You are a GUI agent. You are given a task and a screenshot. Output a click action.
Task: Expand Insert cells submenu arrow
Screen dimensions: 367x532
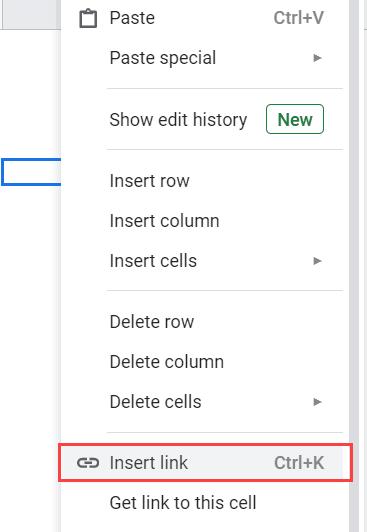pyautogui.click(x=317, y=261)
